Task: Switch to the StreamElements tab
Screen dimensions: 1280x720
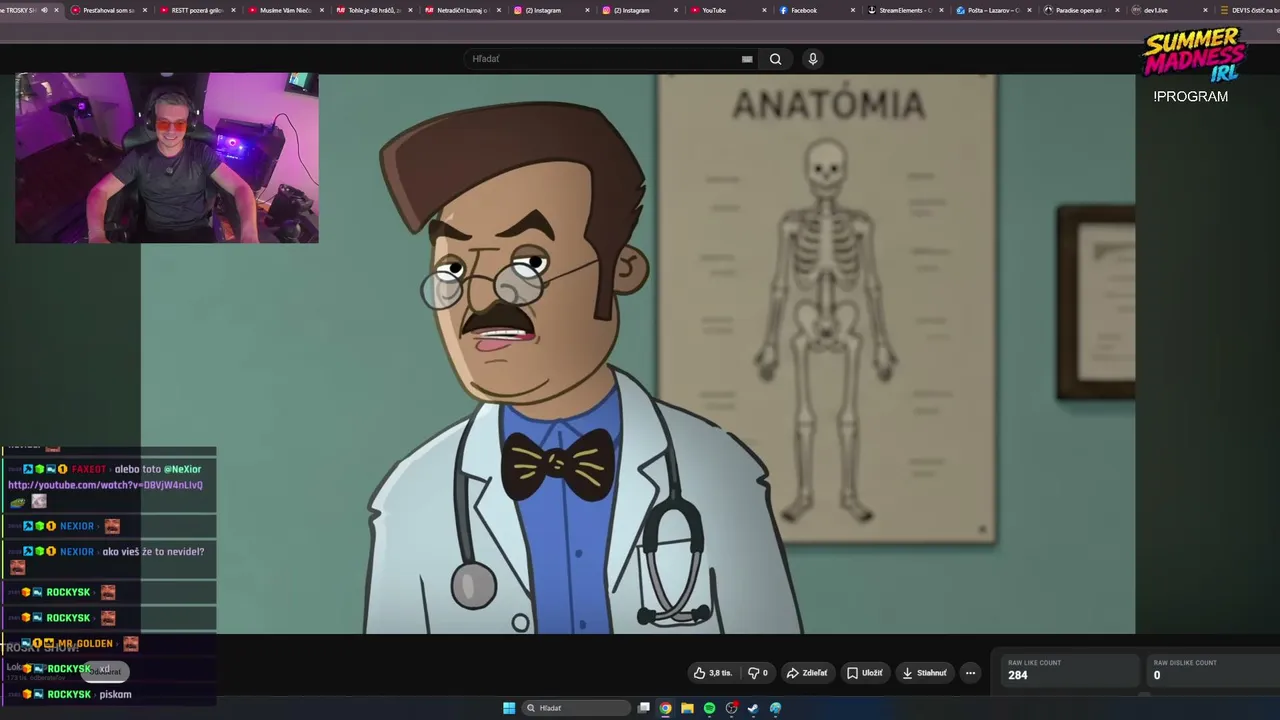Action: [905, 10]
